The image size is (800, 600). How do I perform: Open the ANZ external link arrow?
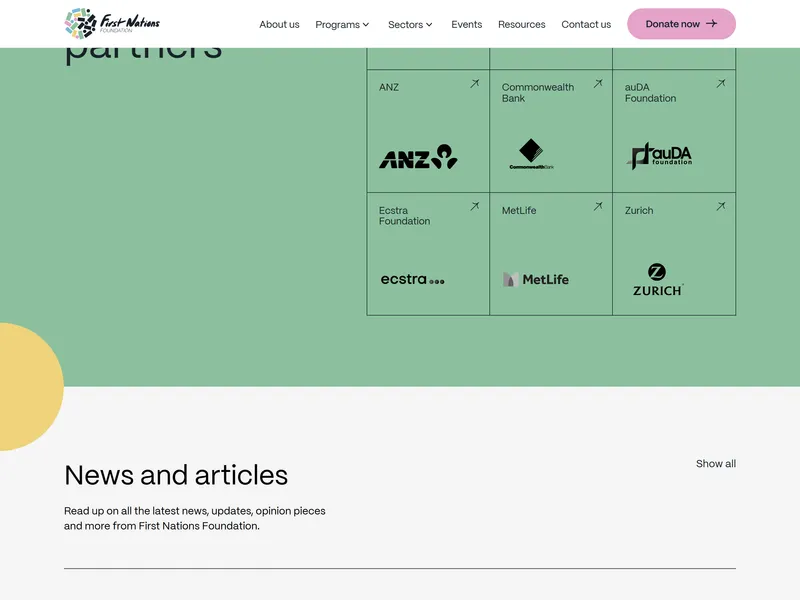[x=475, y=83]
